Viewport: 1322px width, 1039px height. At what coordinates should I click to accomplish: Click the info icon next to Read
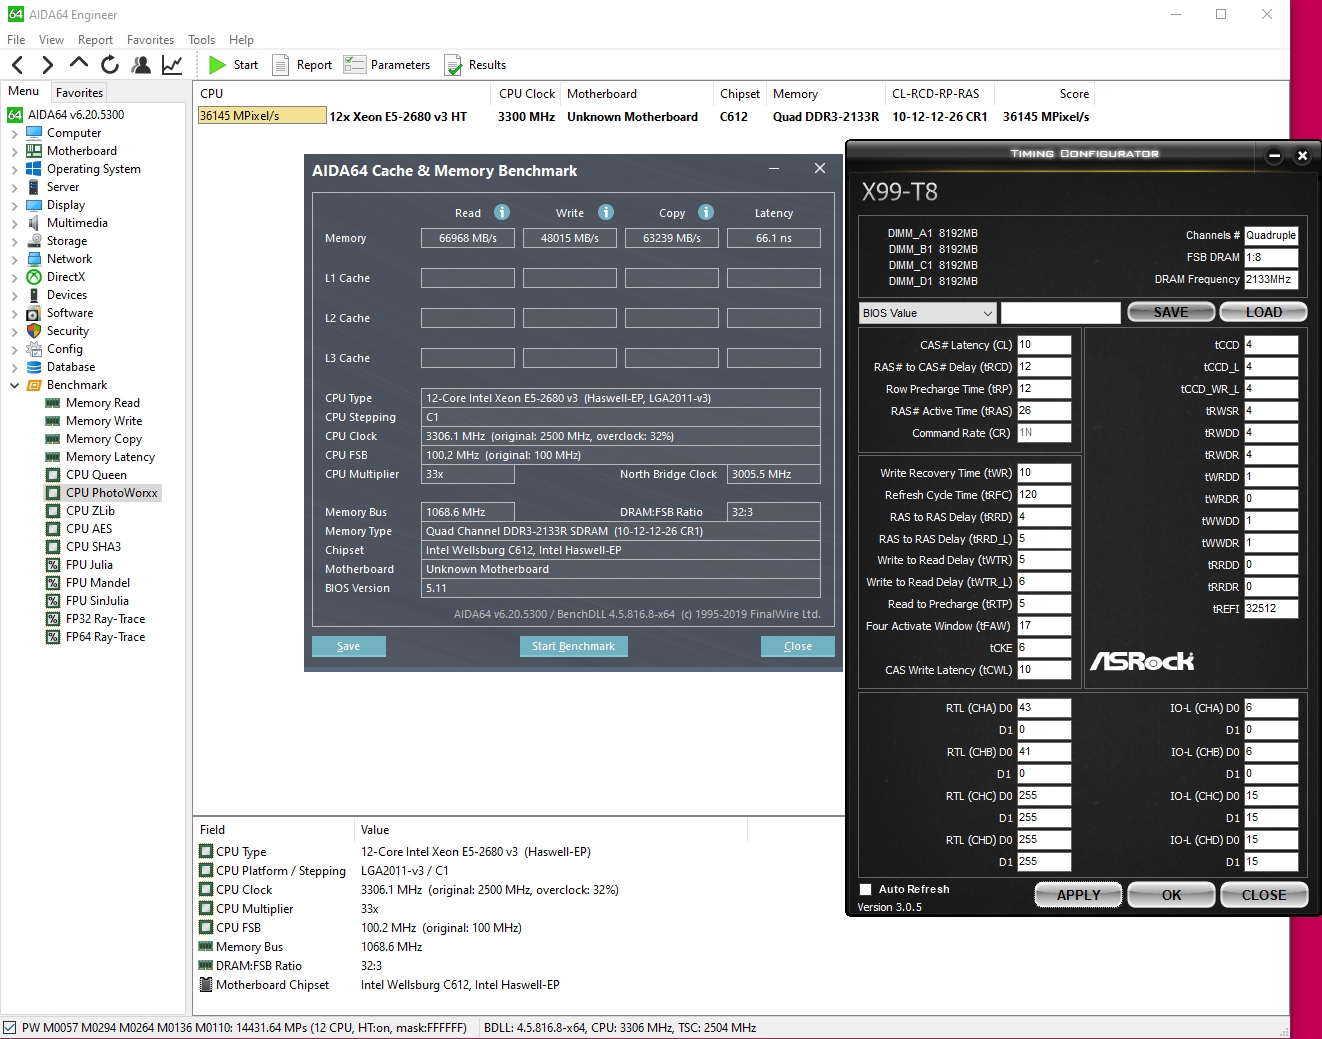pyautogui.click(x=502, y=212)
